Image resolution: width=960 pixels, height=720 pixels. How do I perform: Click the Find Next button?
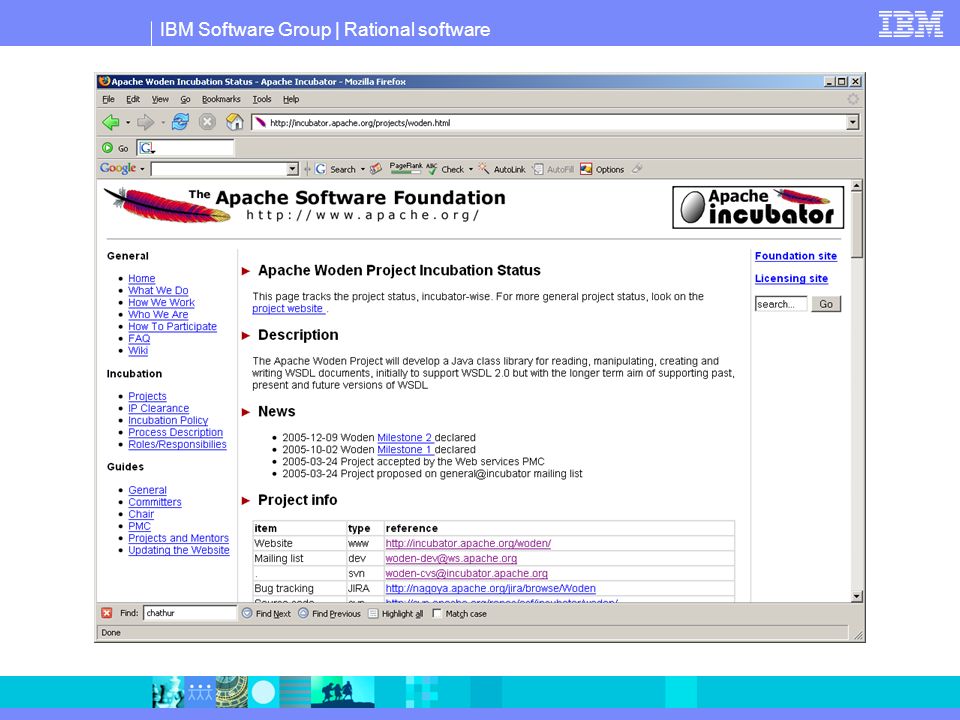[266, 613]
